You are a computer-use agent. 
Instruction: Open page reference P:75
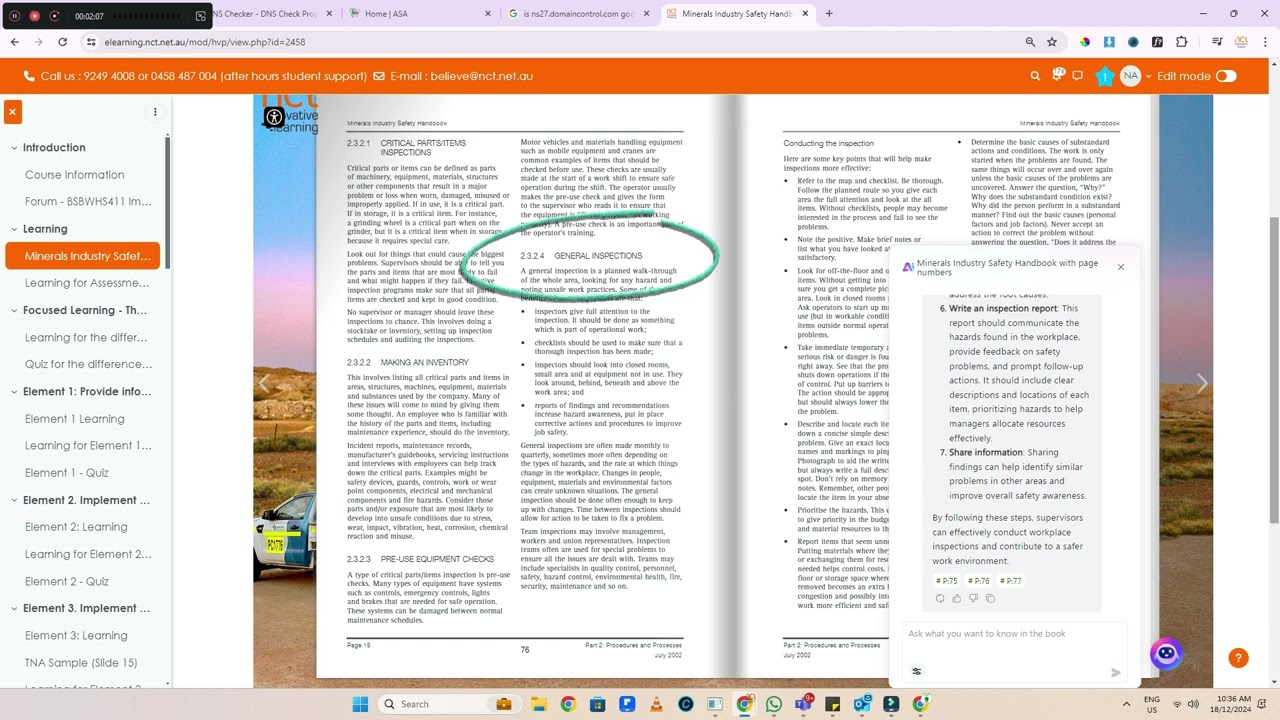point(946,581)
